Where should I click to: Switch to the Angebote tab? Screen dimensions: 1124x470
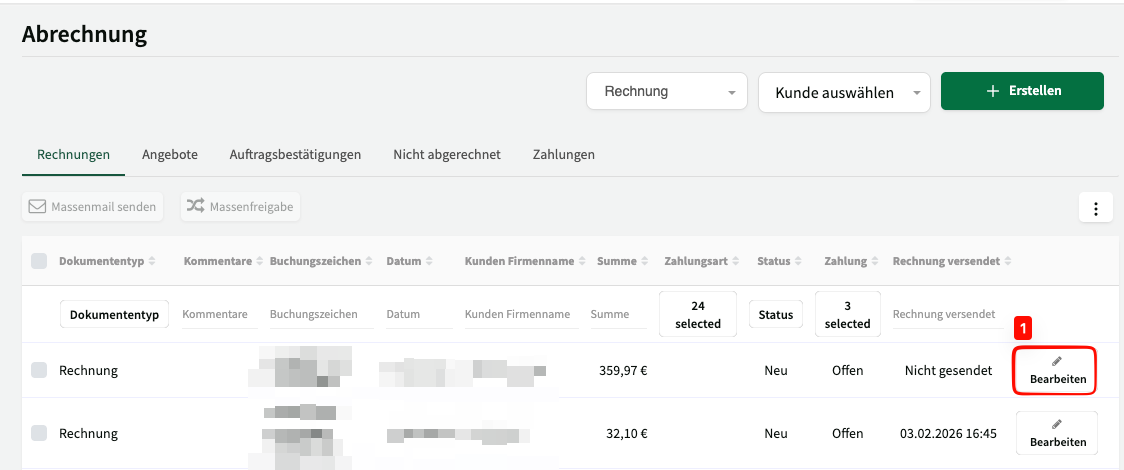(x=170, y=155)
